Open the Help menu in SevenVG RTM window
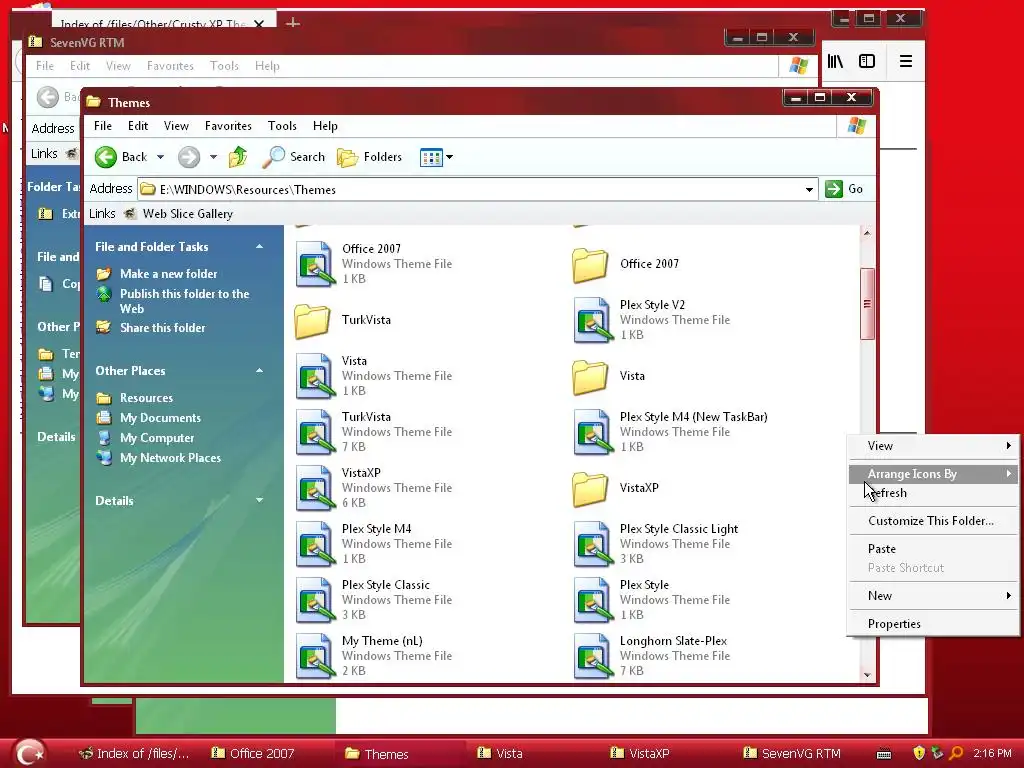Viewport: 1024px width, 768px height. [x=267, y=66]
